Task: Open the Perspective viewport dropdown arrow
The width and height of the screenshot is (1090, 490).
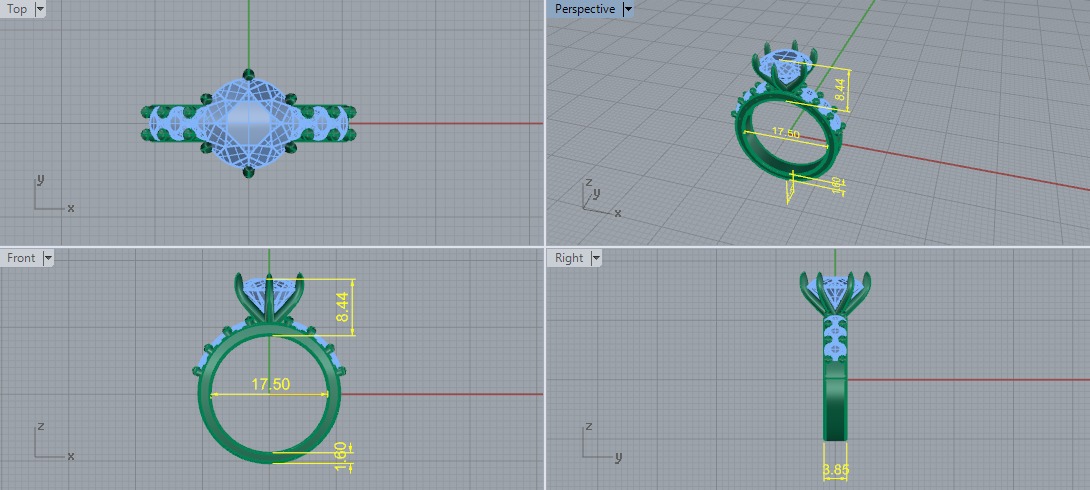Action: (x=628, y=9)
